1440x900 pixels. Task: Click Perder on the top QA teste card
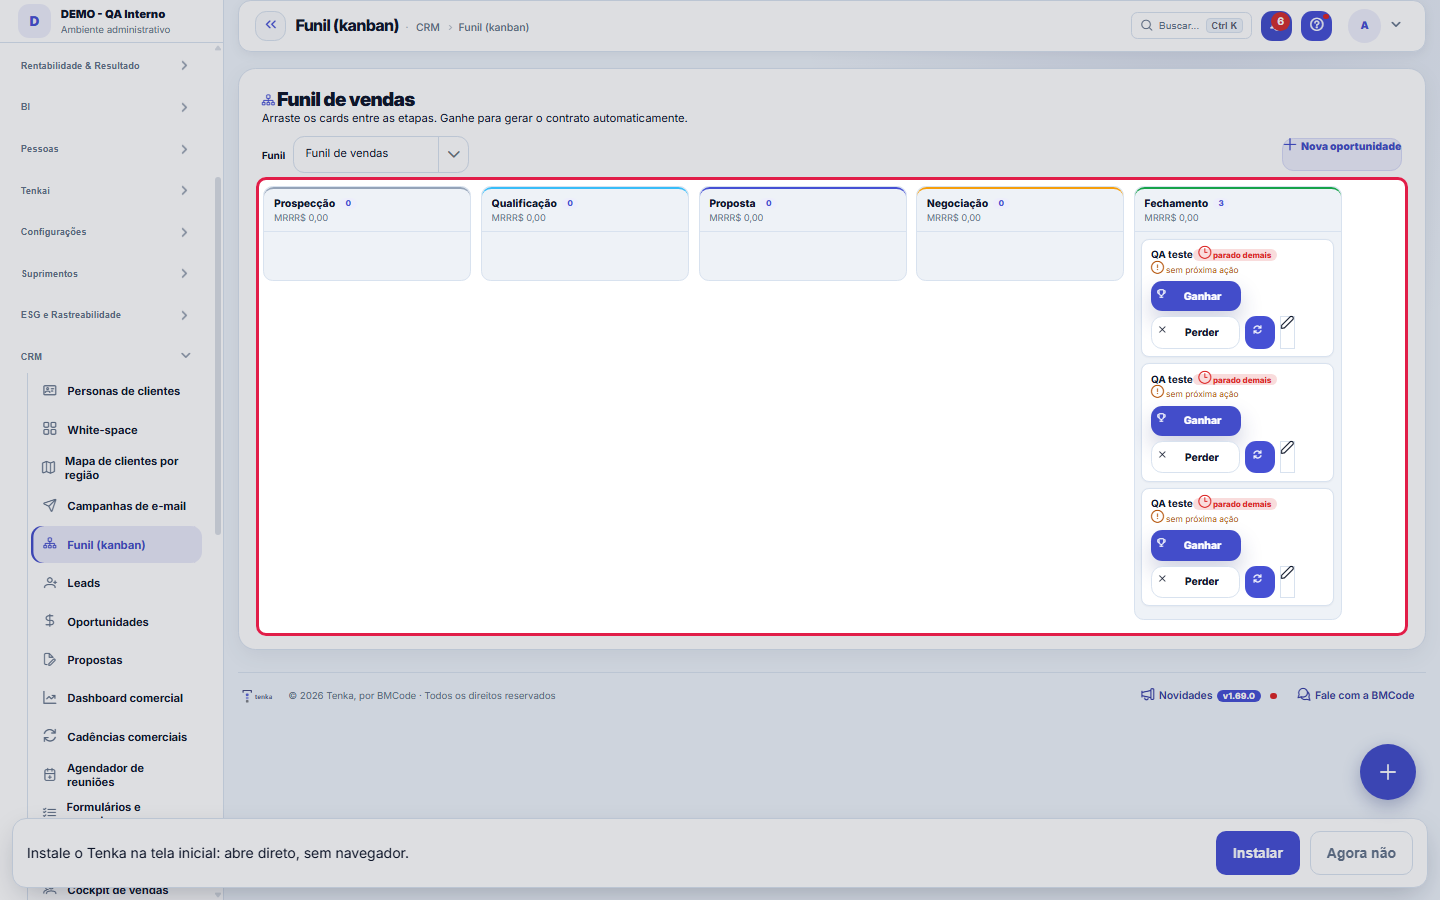[1195, 332]
